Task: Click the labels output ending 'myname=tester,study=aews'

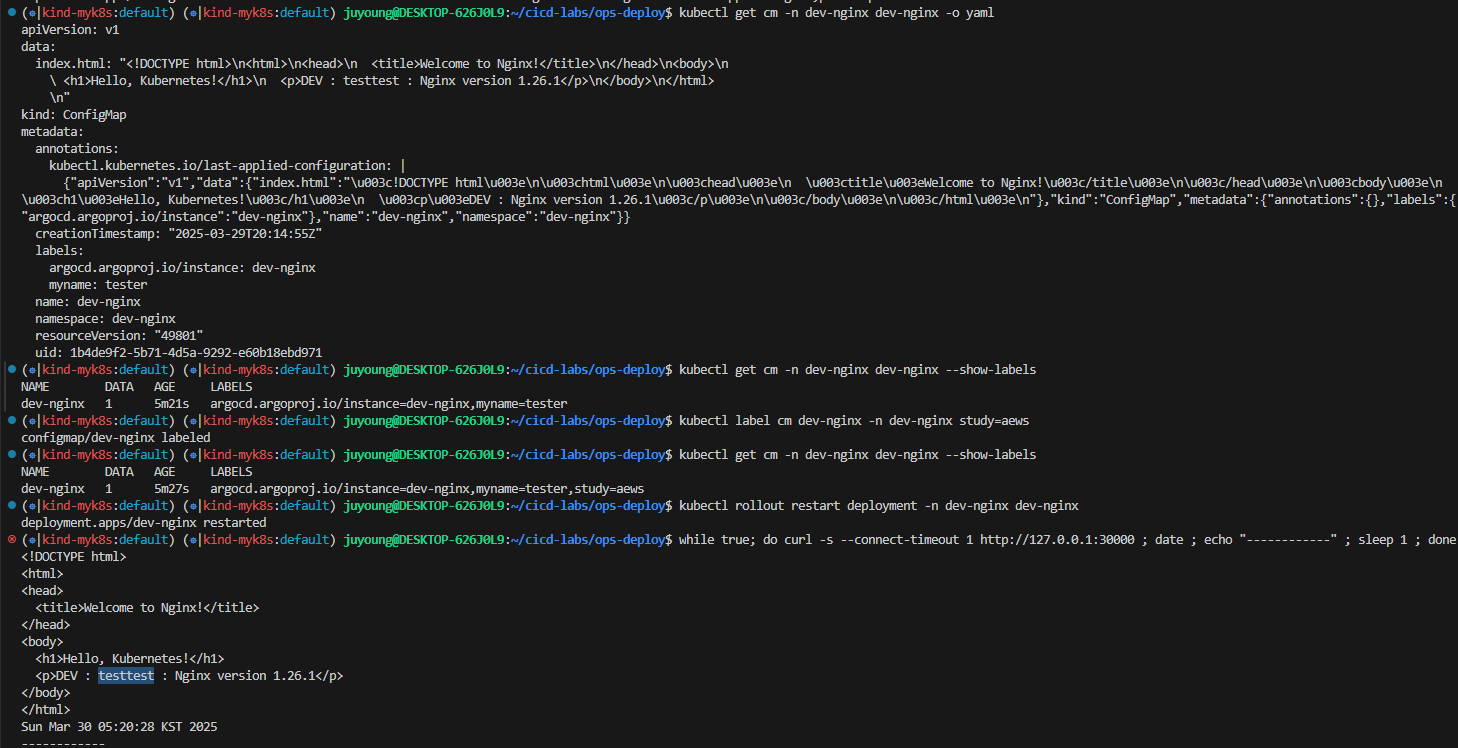Action: 427,489
